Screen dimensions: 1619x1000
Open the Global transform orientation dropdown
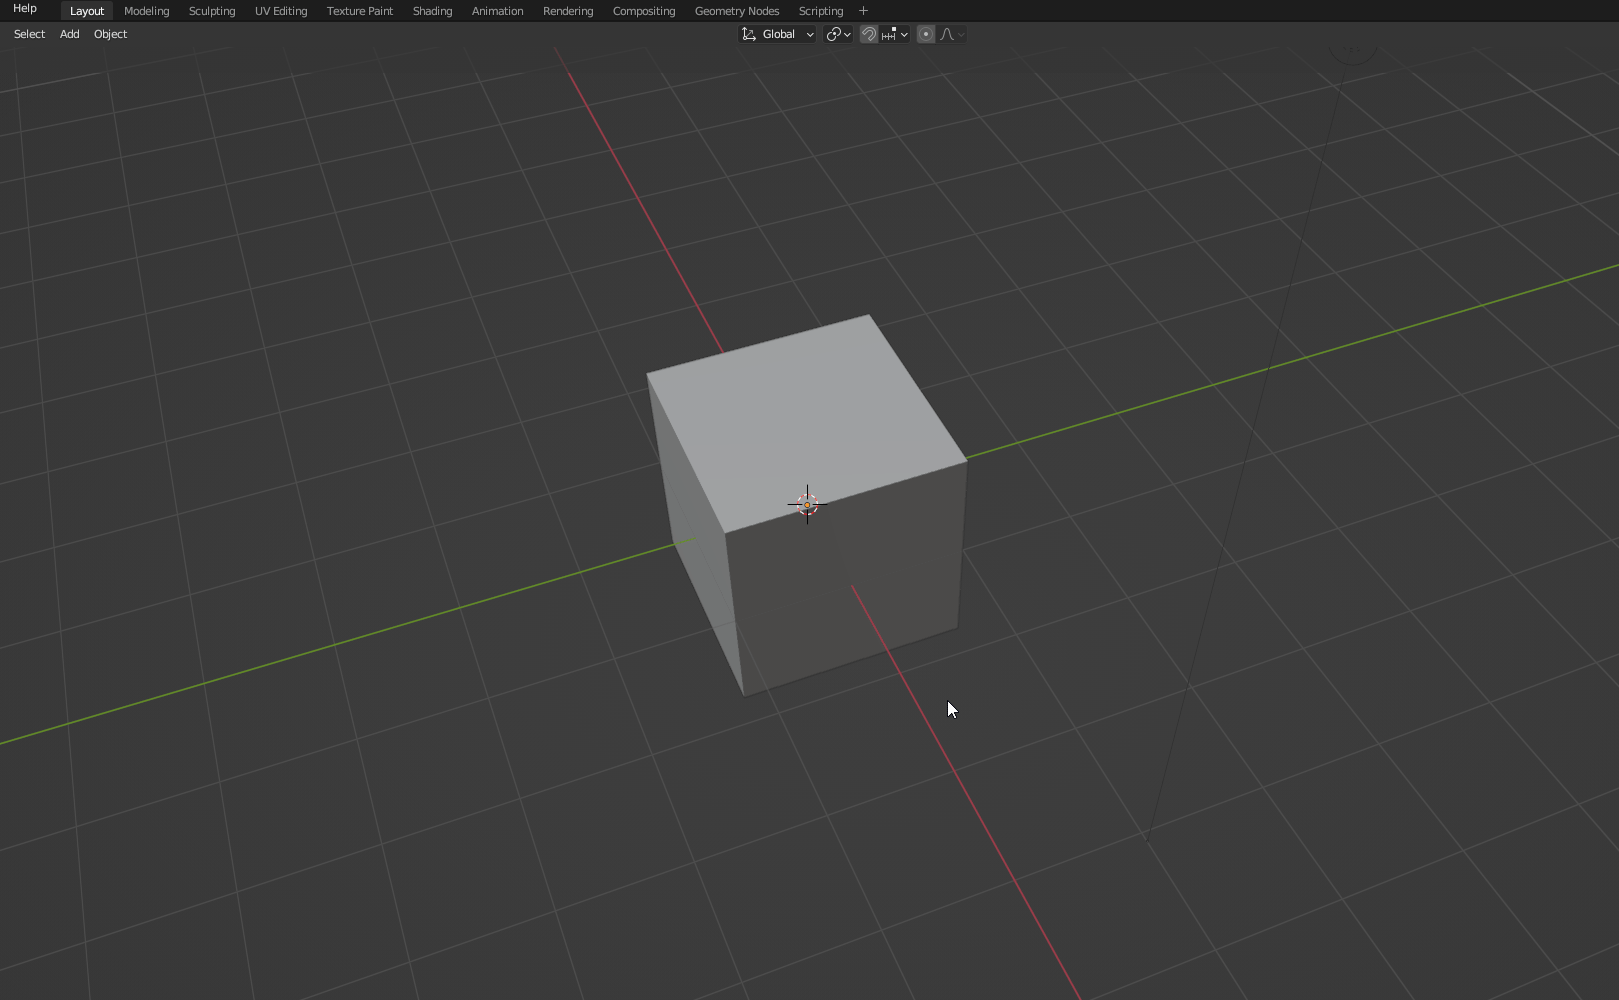coord(777,34)
